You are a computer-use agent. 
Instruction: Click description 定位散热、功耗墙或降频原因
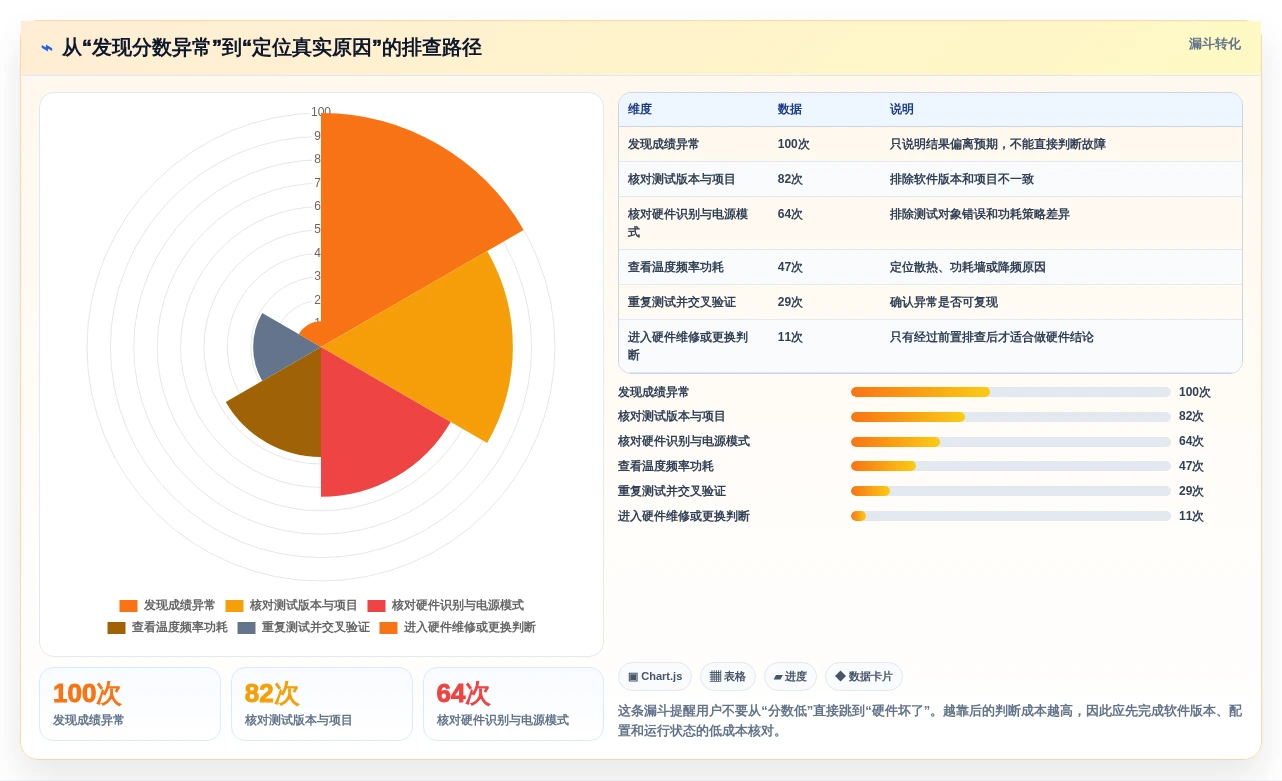click(x=968, y=268)
